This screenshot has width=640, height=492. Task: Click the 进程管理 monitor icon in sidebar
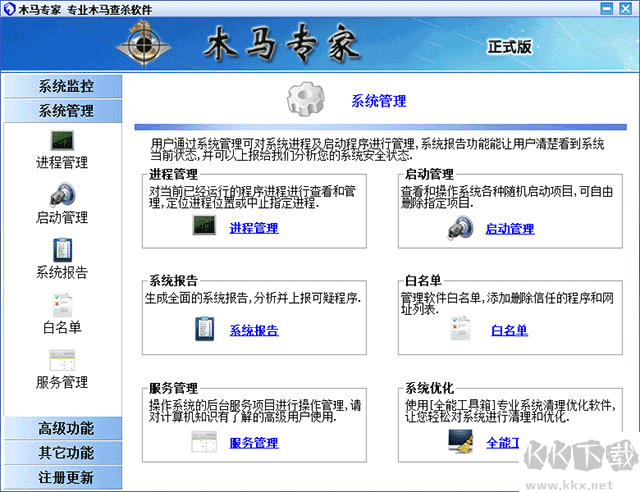(62, 140)
